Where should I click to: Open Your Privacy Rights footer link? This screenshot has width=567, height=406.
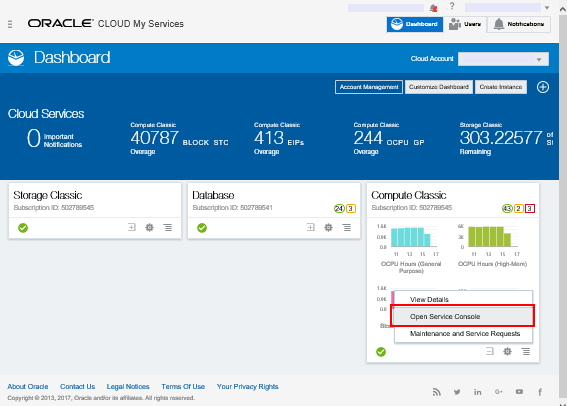point(248,386)
